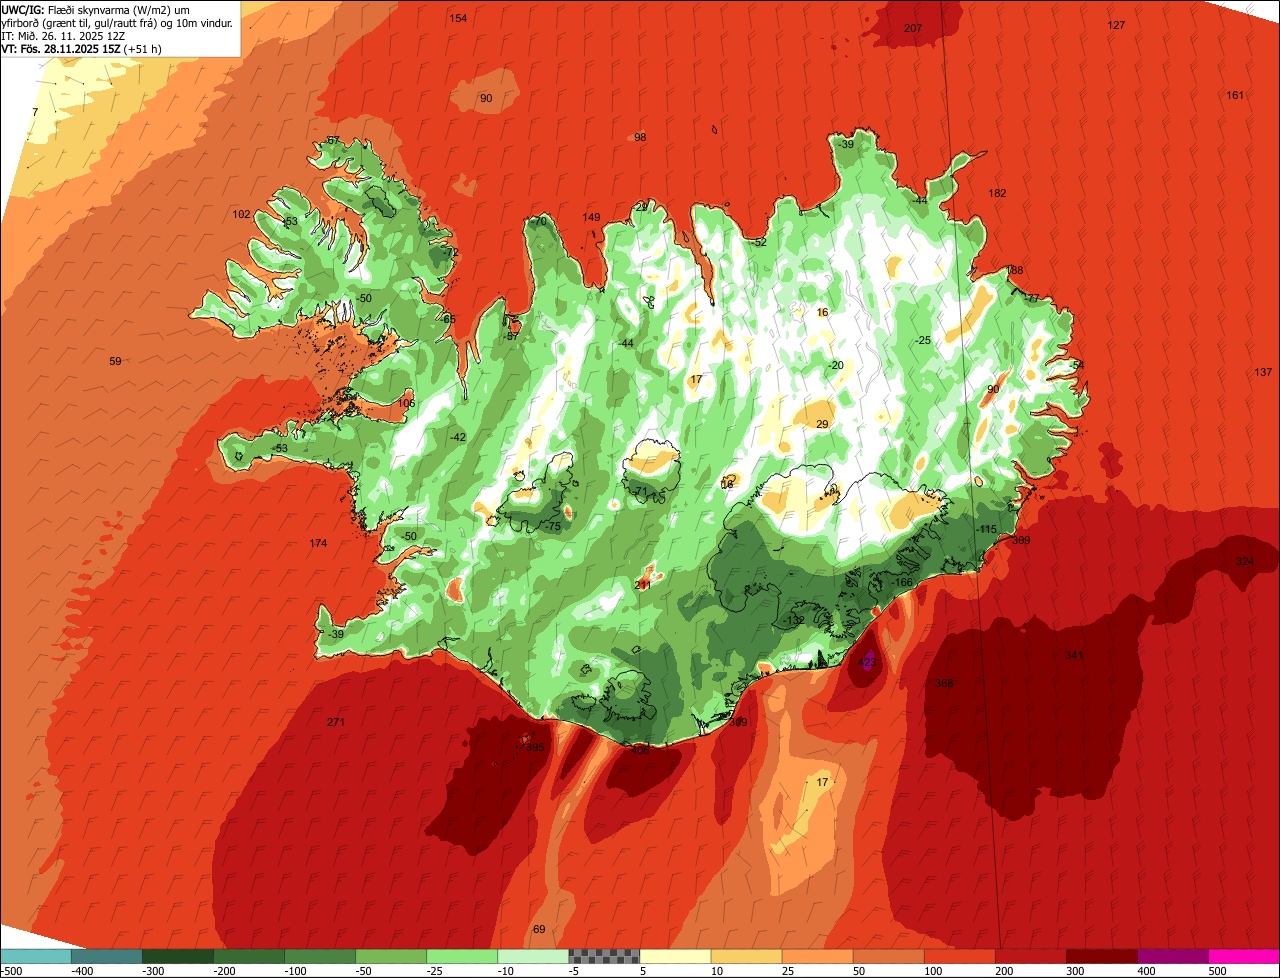1280x978 pixels.
Task: Click the palest green swatch from -10 to -5
Action: 533,956
